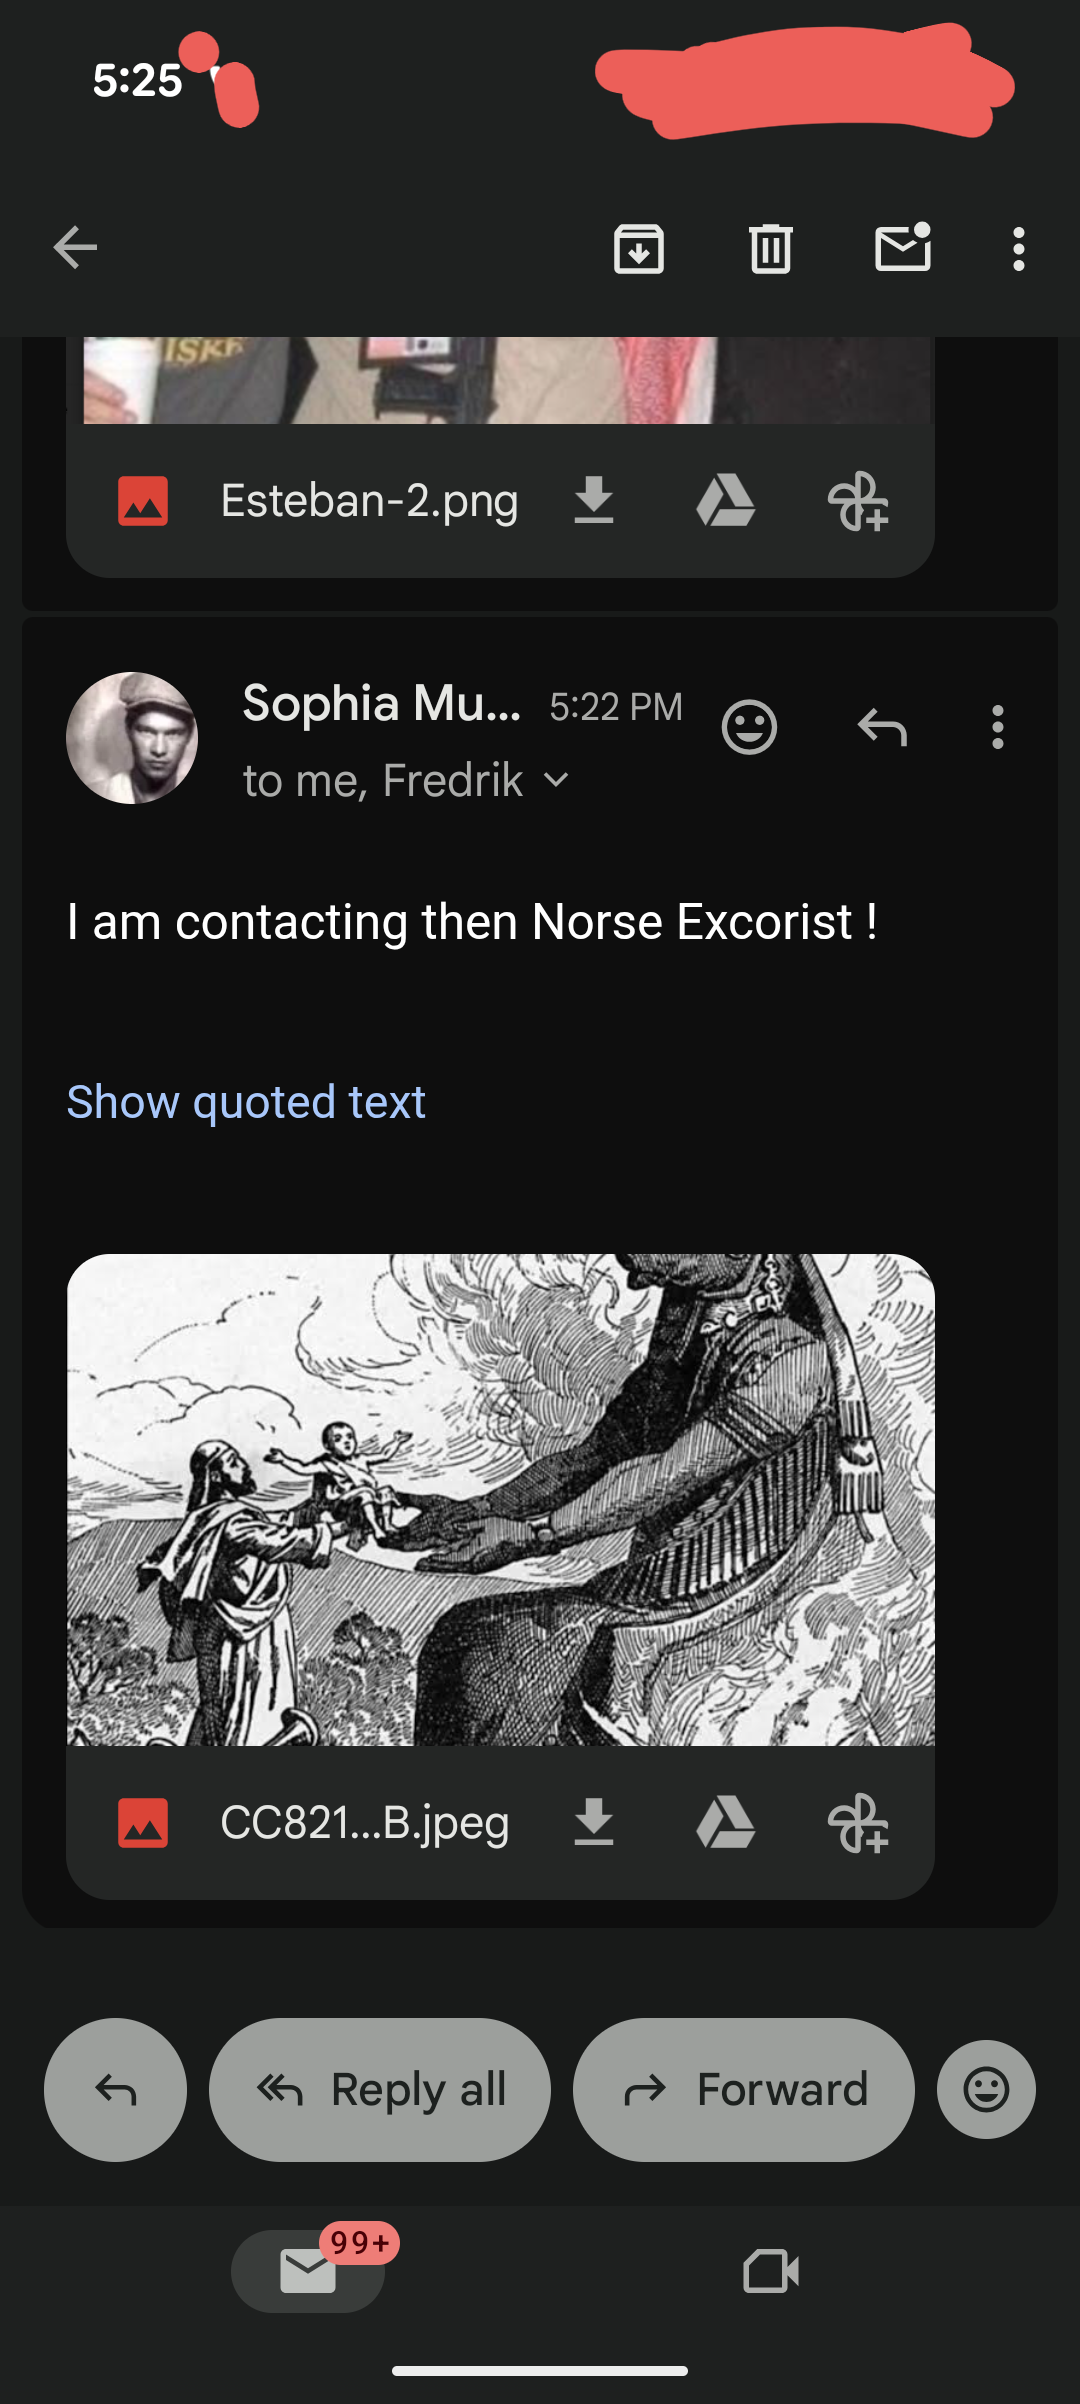Image resolution: width=1080 pixels, height=2404 pixels.
Task: Add emoji reaction to Sophia's message
Action: 749,727
